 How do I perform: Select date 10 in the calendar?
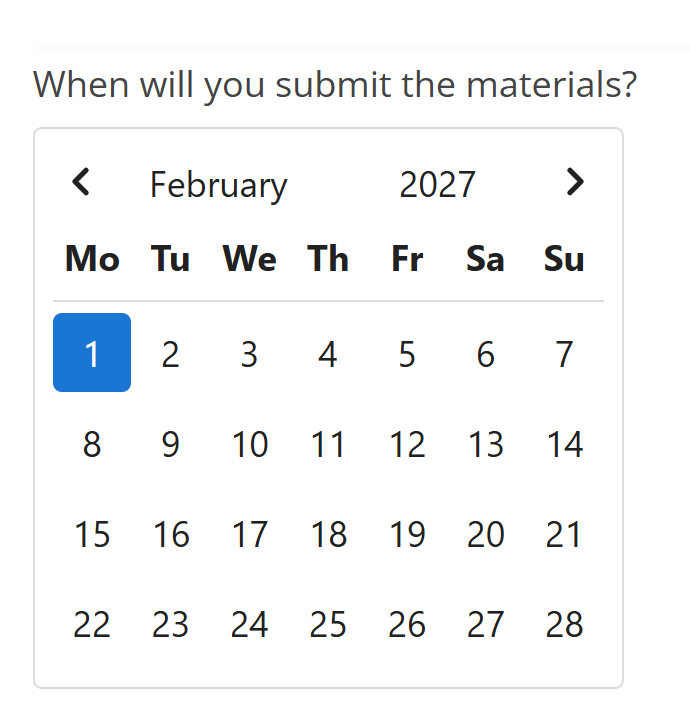(x=249, y=443)
